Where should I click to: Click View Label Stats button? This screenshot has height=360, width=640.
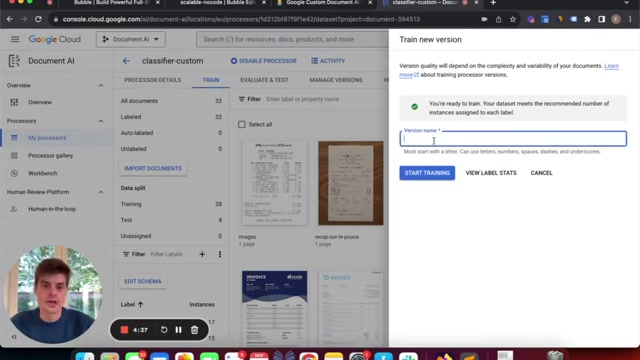[x=491, y=173]
